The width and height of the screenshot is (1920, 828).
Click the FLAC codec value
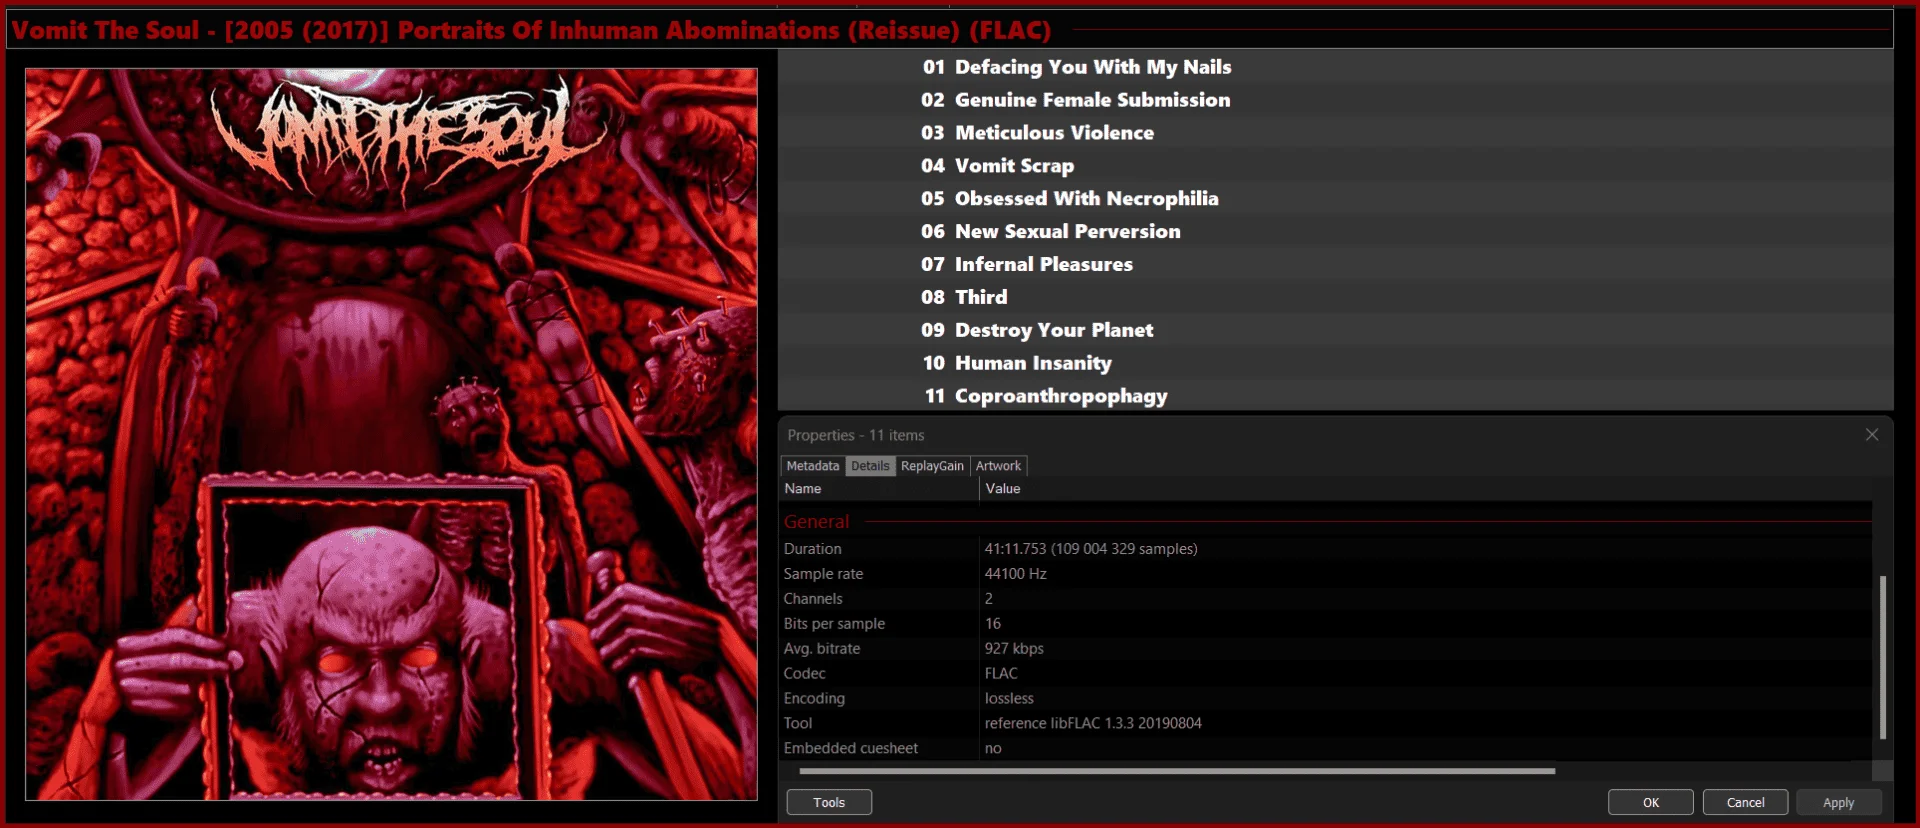click(1001, 674)
